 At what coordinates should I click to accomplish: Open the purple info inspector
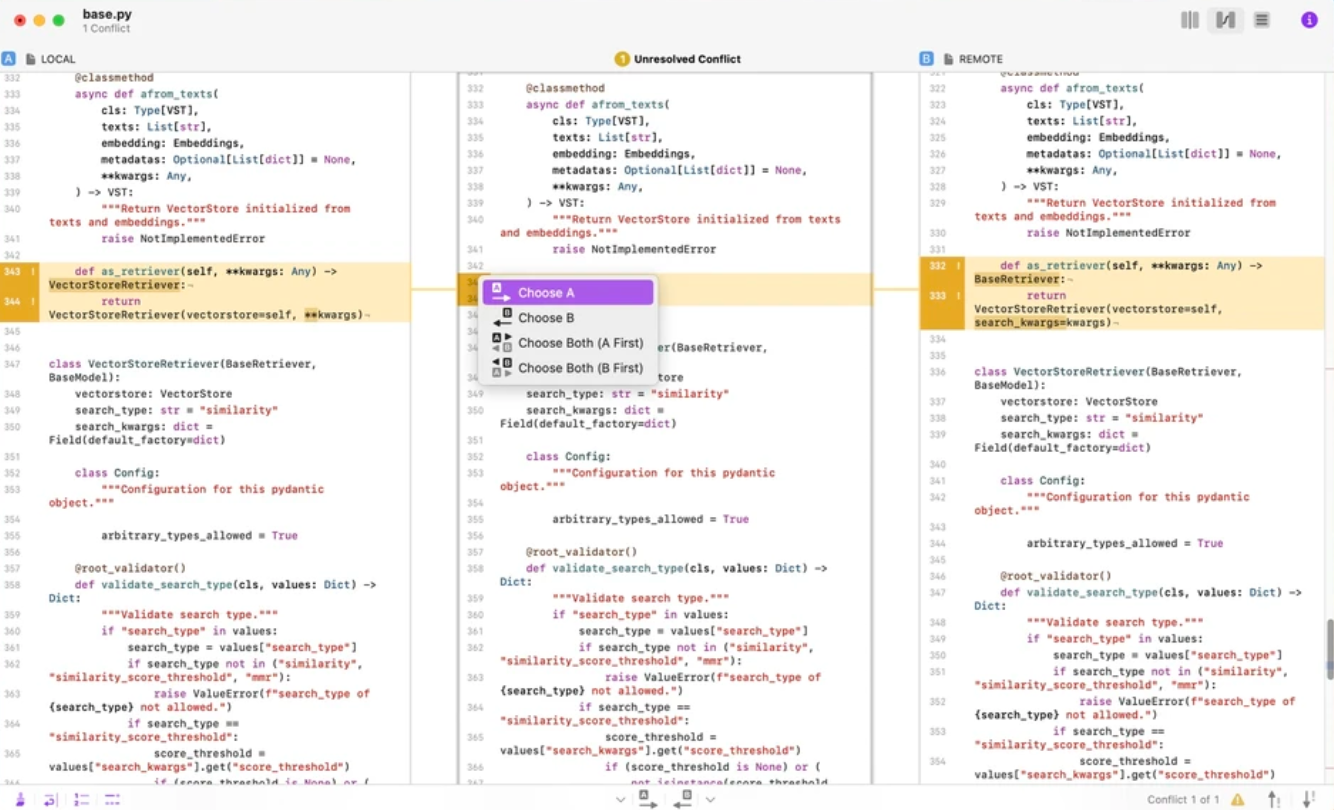(x=1309, y=20)
